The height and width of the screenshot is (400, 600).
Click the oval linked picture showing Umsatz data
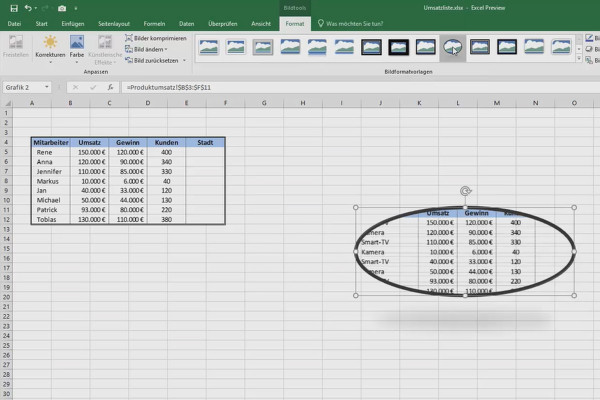(465, 251)
